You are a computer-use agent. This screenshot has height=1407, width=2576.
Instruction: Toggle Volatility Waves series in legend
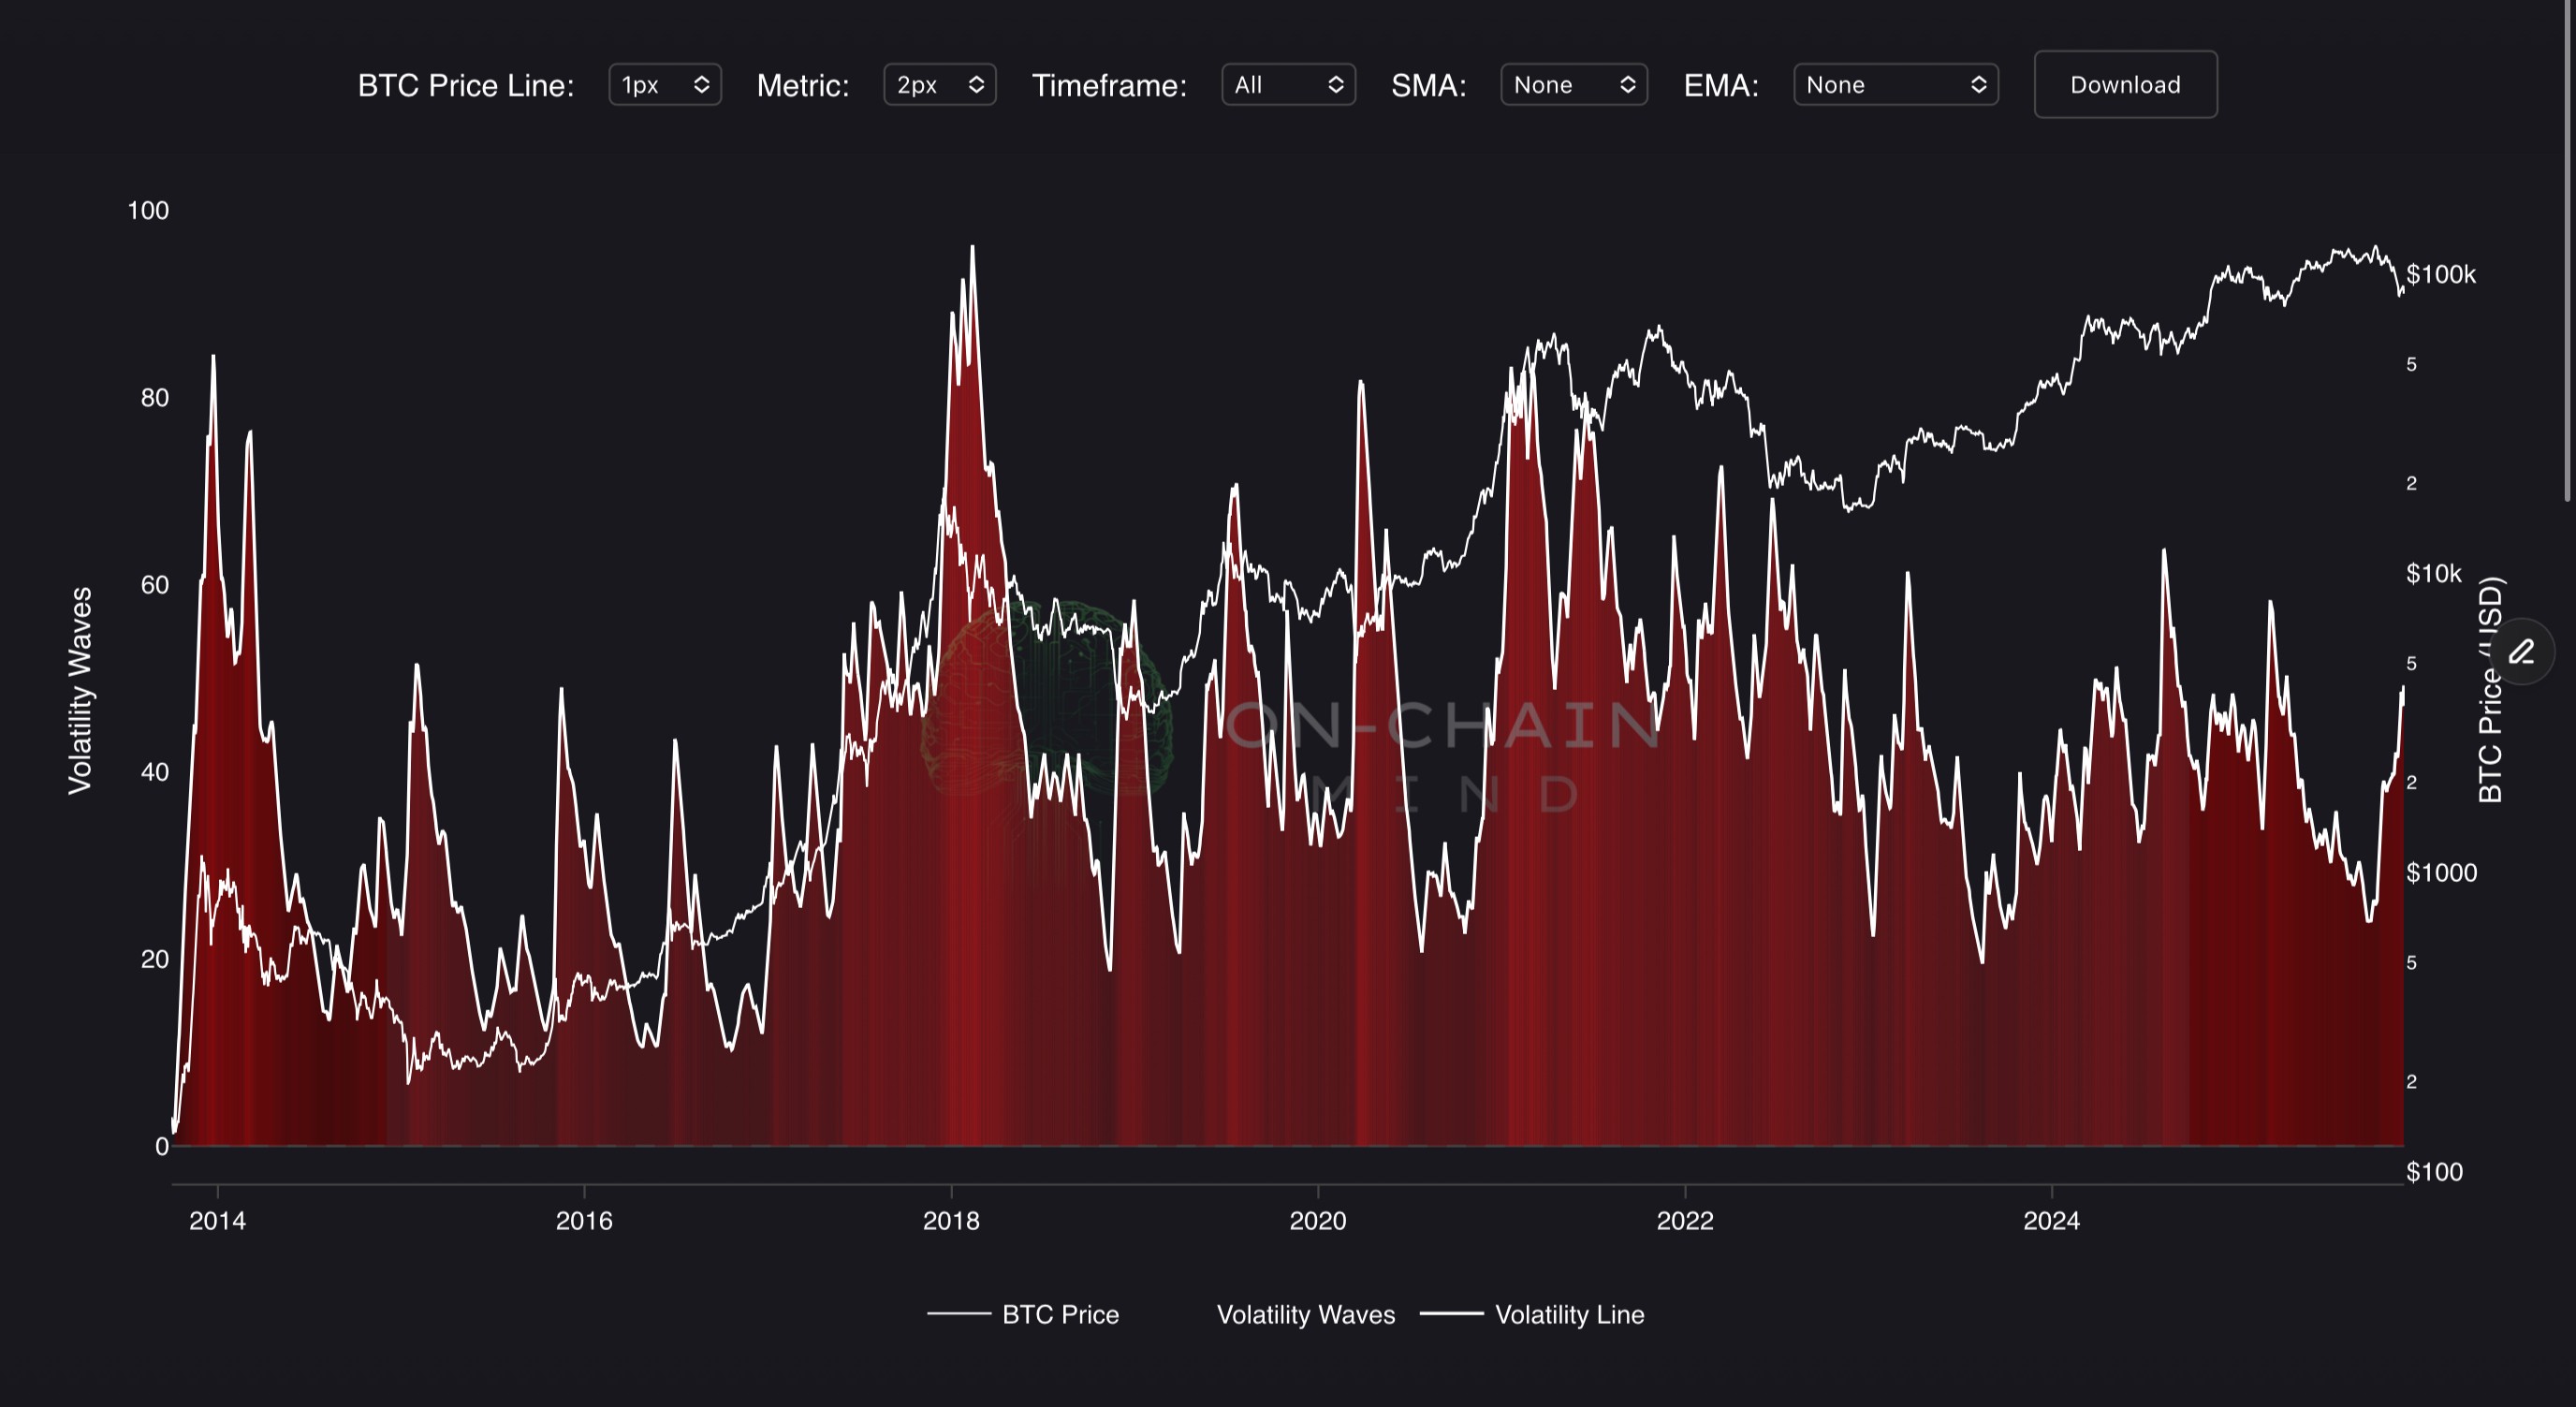click(1305, 1314)
